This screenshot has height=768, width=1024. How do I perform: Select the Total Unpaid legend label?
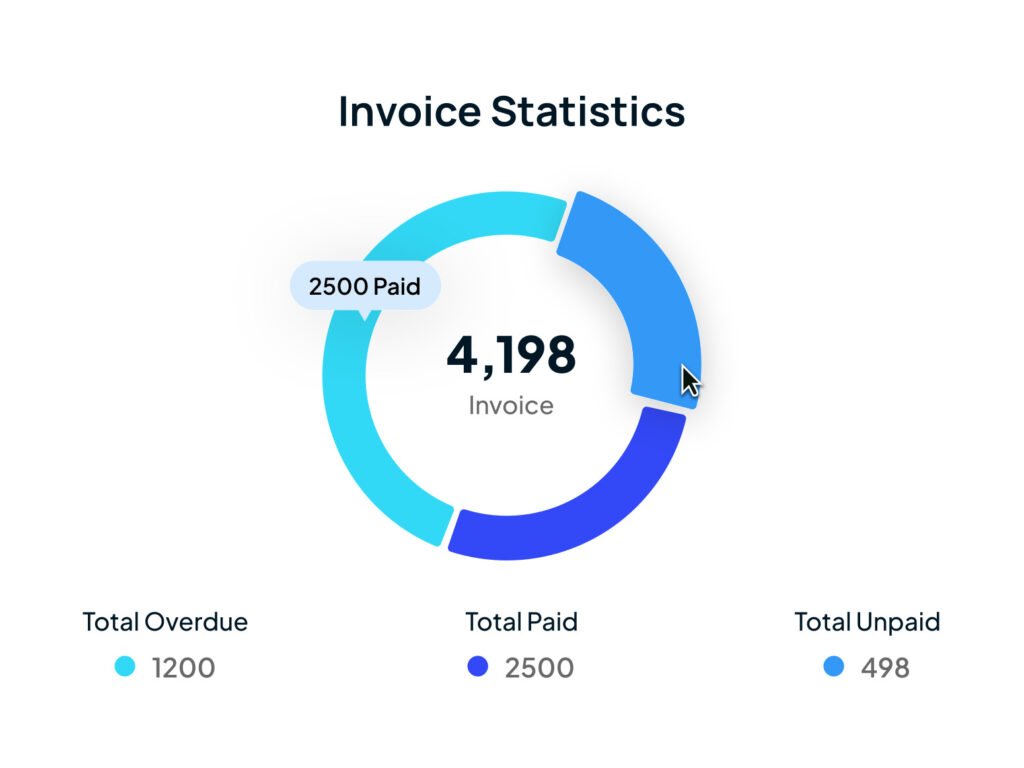(867, 622)
